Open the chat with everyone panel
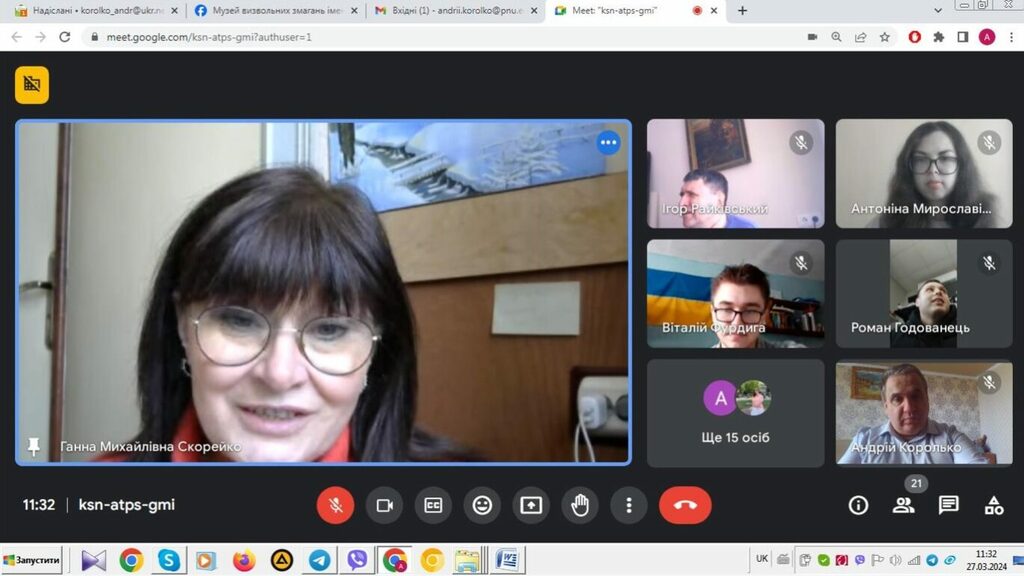Screen dimensions: 1024x576 coord(948,505)
